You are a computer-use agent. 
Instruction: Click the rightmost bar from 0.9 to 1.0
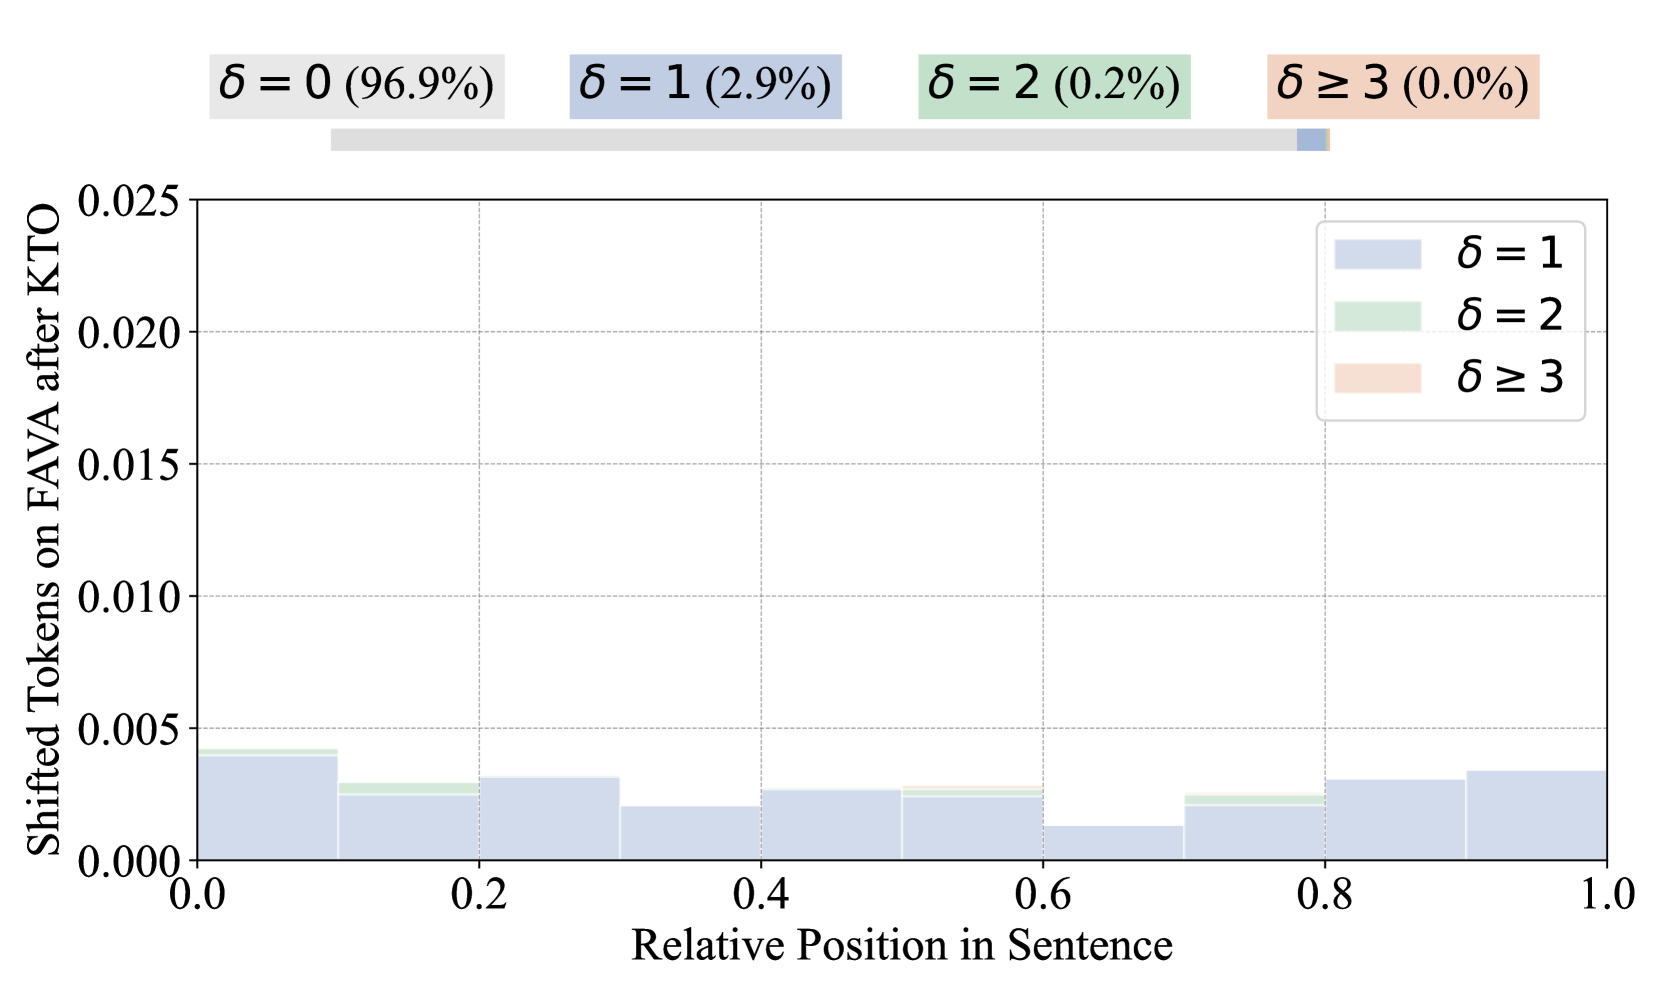tap(1536, 815)
